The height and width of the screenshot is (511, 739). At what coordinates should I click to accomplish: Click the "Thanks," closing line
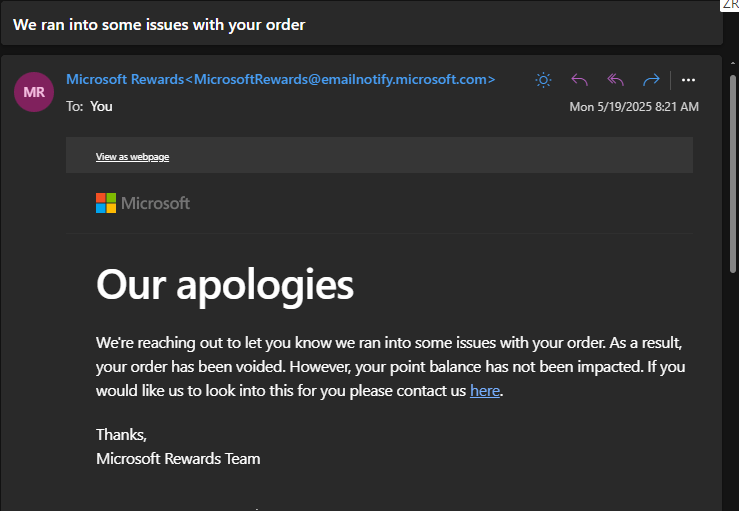click(121, 434)
